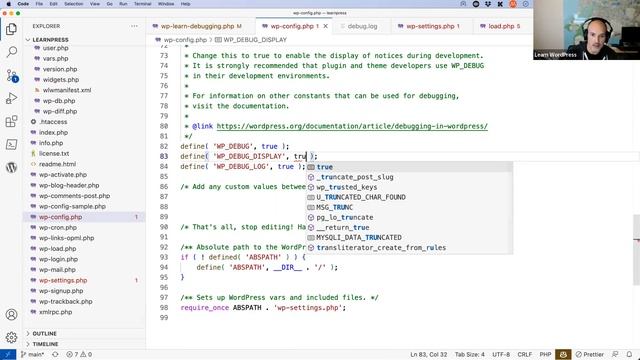Image resolution: width=640 pixels, height=360 pixels.
Task: Open the Extensions view icon
Action: pos(11,121)
